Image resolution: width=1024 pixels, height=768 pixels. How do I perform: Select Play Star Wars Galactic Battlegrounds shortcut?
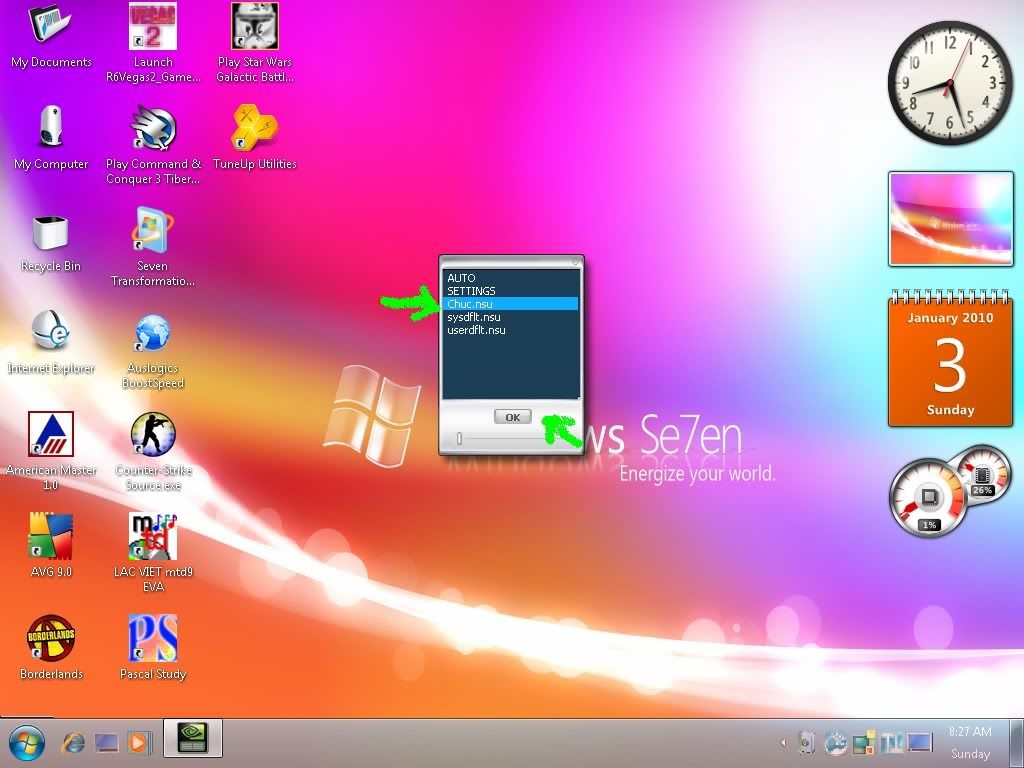pyautogui.click(x=255, y=43)
